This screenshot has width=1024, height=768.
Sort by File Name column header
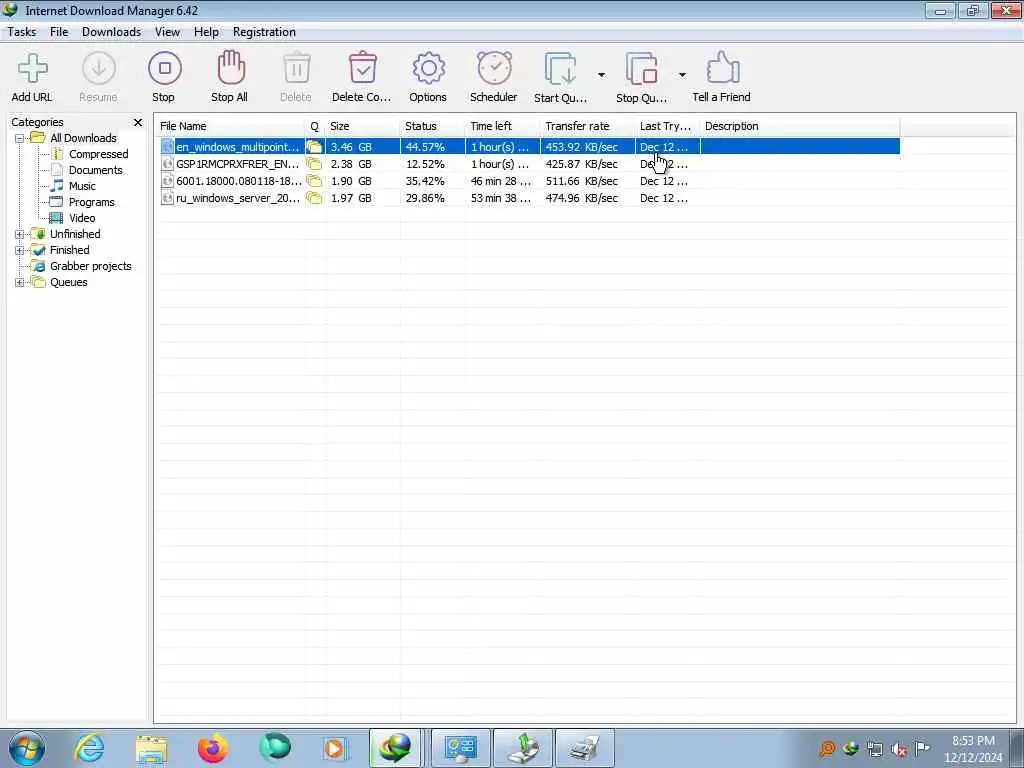pyautogui.click(x=231, y=126)
